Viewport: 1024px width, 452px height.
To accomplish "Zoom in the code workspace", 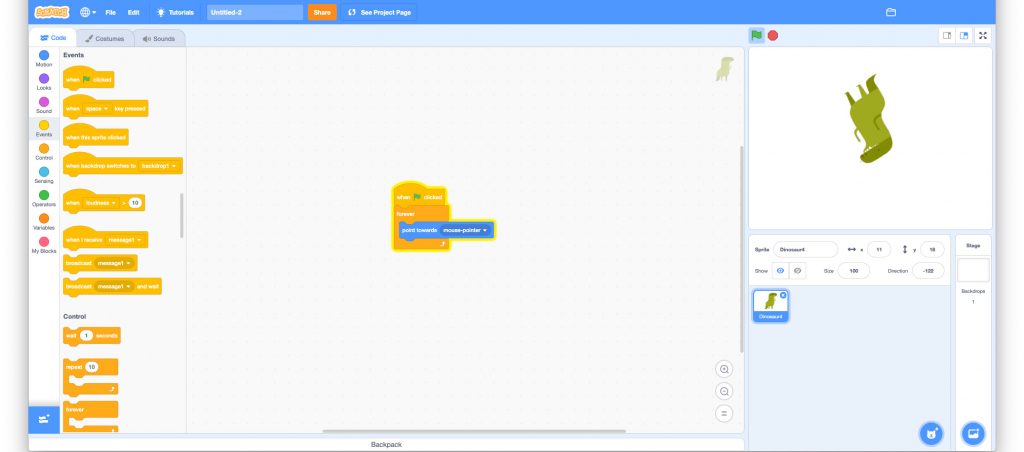I will (x=724, y=369).
